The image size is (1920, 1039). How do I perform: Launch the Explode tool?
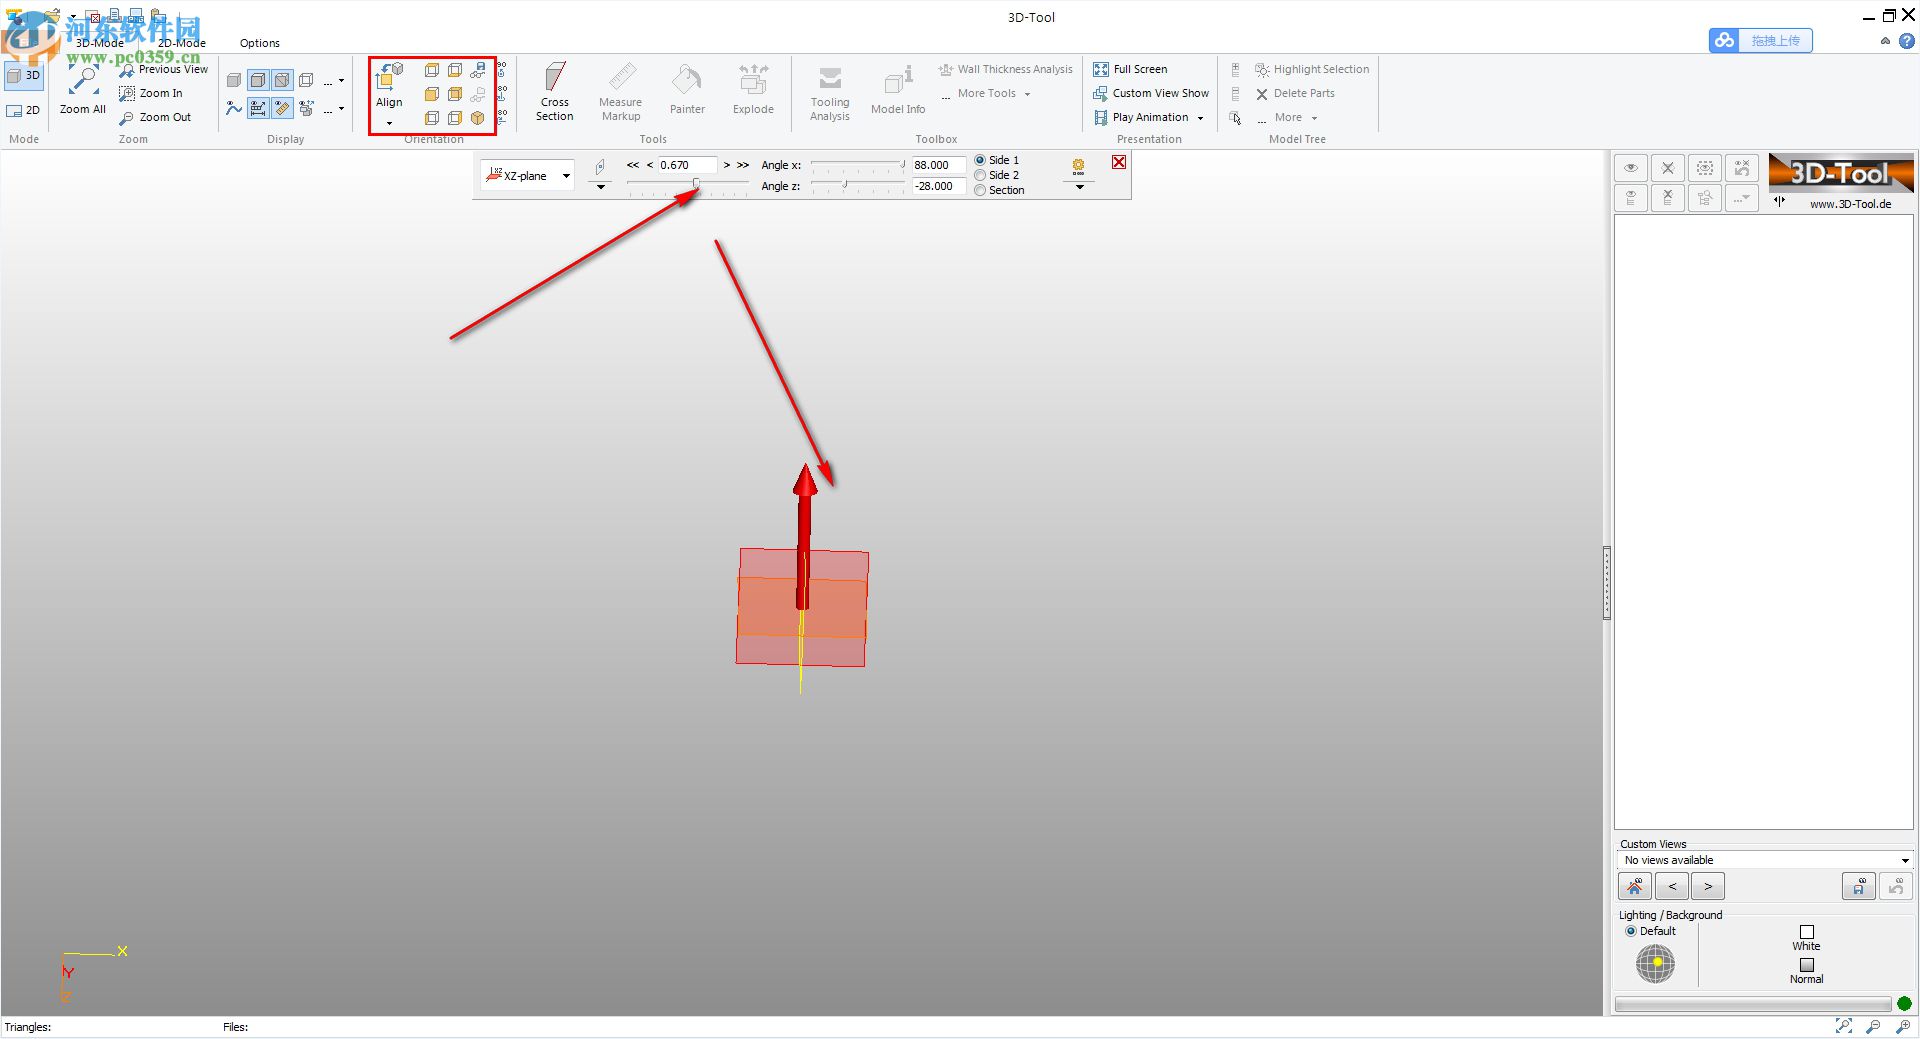[x=752, y=92]
